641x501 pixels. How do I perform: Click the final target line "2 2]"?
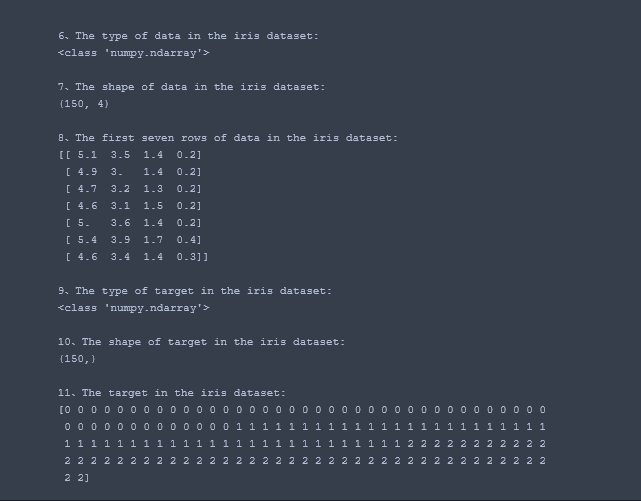pos(77,478)
